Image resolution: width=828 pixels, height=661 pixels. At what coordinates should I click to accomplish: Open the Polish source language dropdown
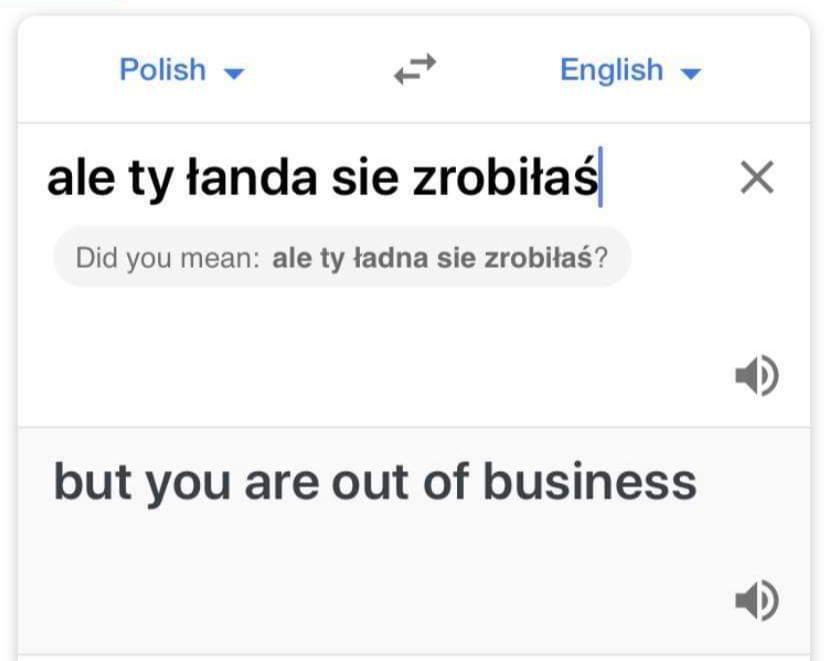182,70
